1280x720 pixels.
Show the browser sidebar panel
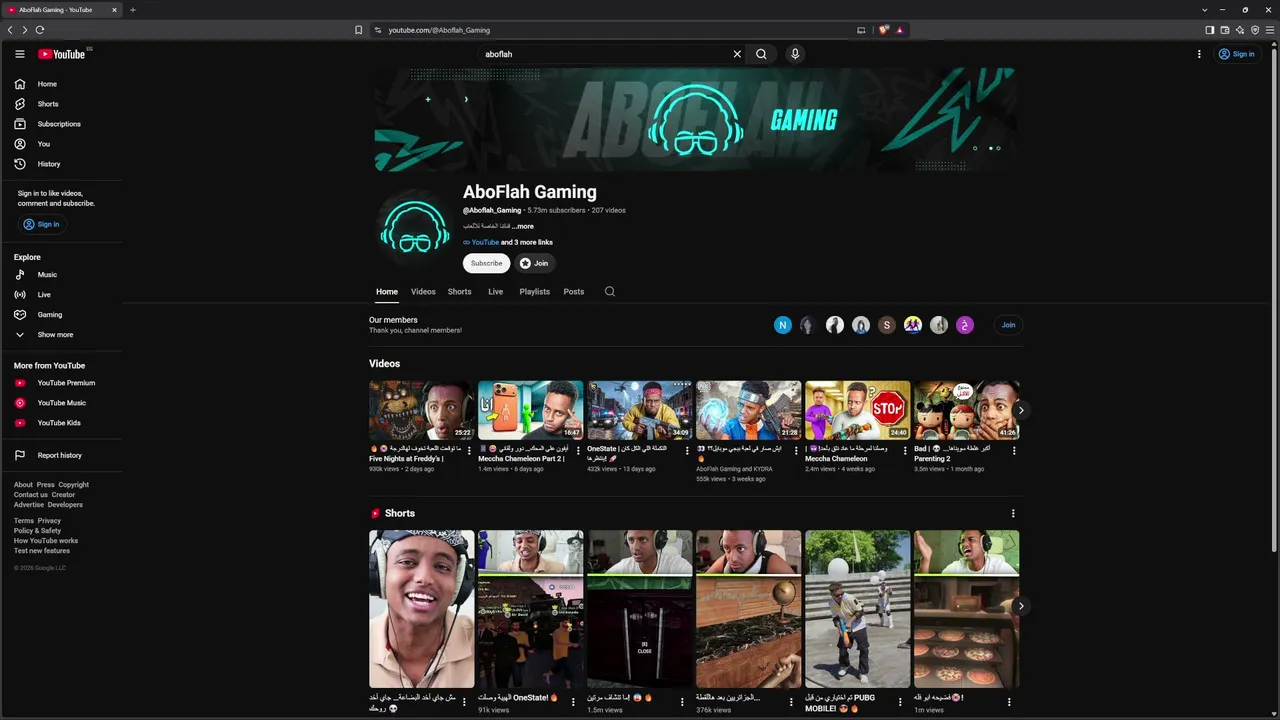(x=1209, y=30)
